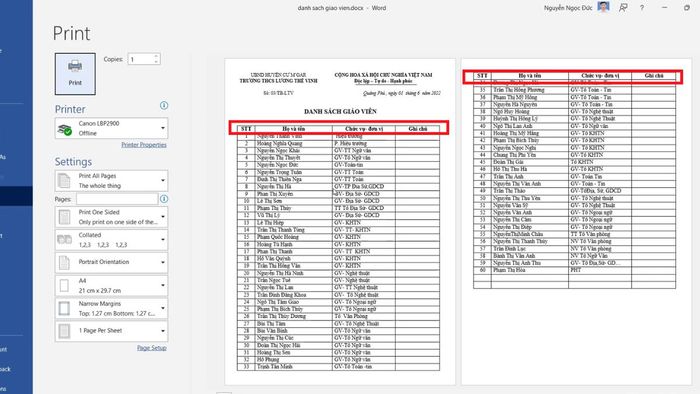Viewport: 700px width, 394px height.
Task: Click the Collated pages icon
Action: pos(64,240)
